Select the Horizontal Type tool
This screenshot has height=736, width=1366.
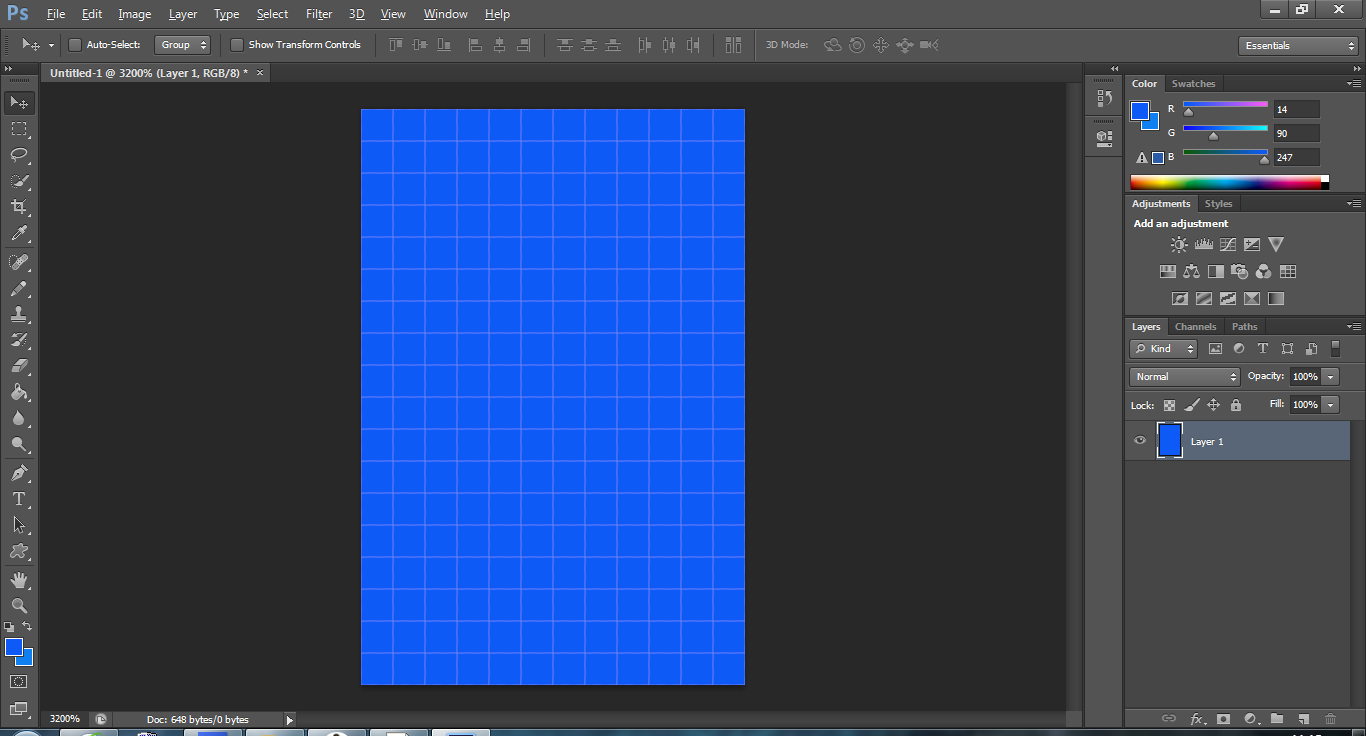18,499
